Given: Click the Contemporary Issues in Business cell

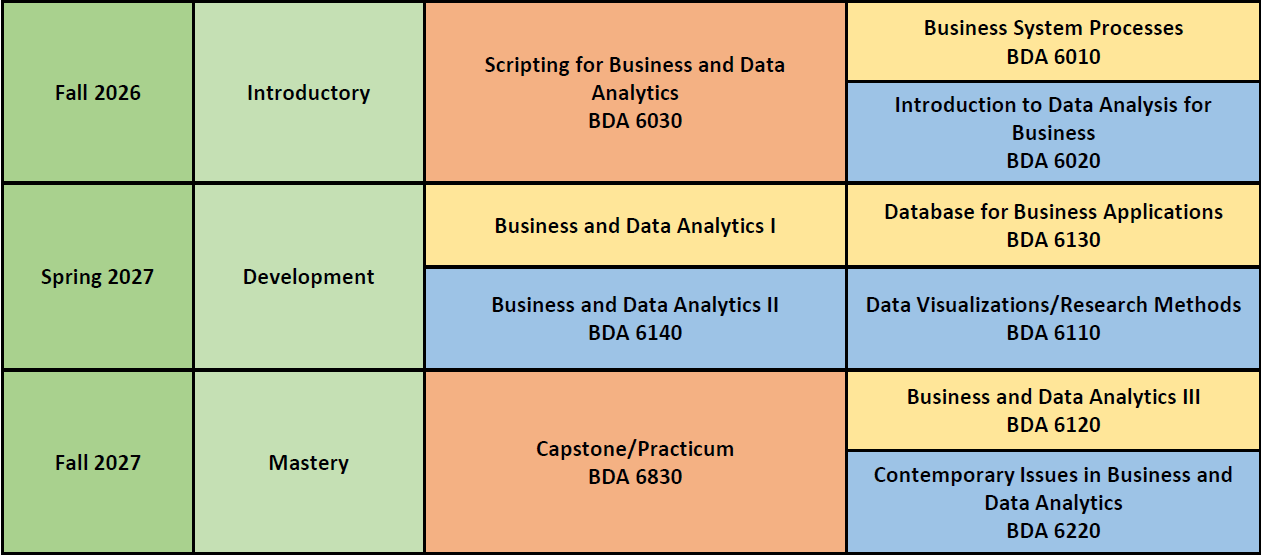Looking at the screenshot, I should (x=1053, y=502).
